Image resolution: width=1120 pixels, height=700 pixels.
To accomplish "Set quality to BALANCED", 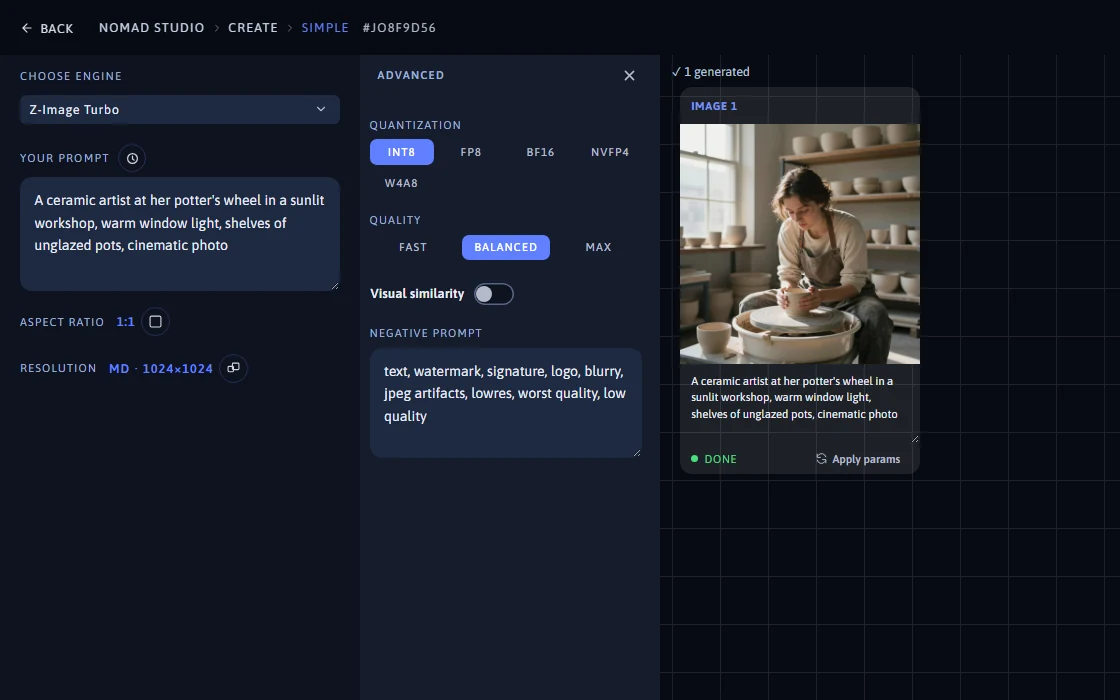I will tap(506, 247).
